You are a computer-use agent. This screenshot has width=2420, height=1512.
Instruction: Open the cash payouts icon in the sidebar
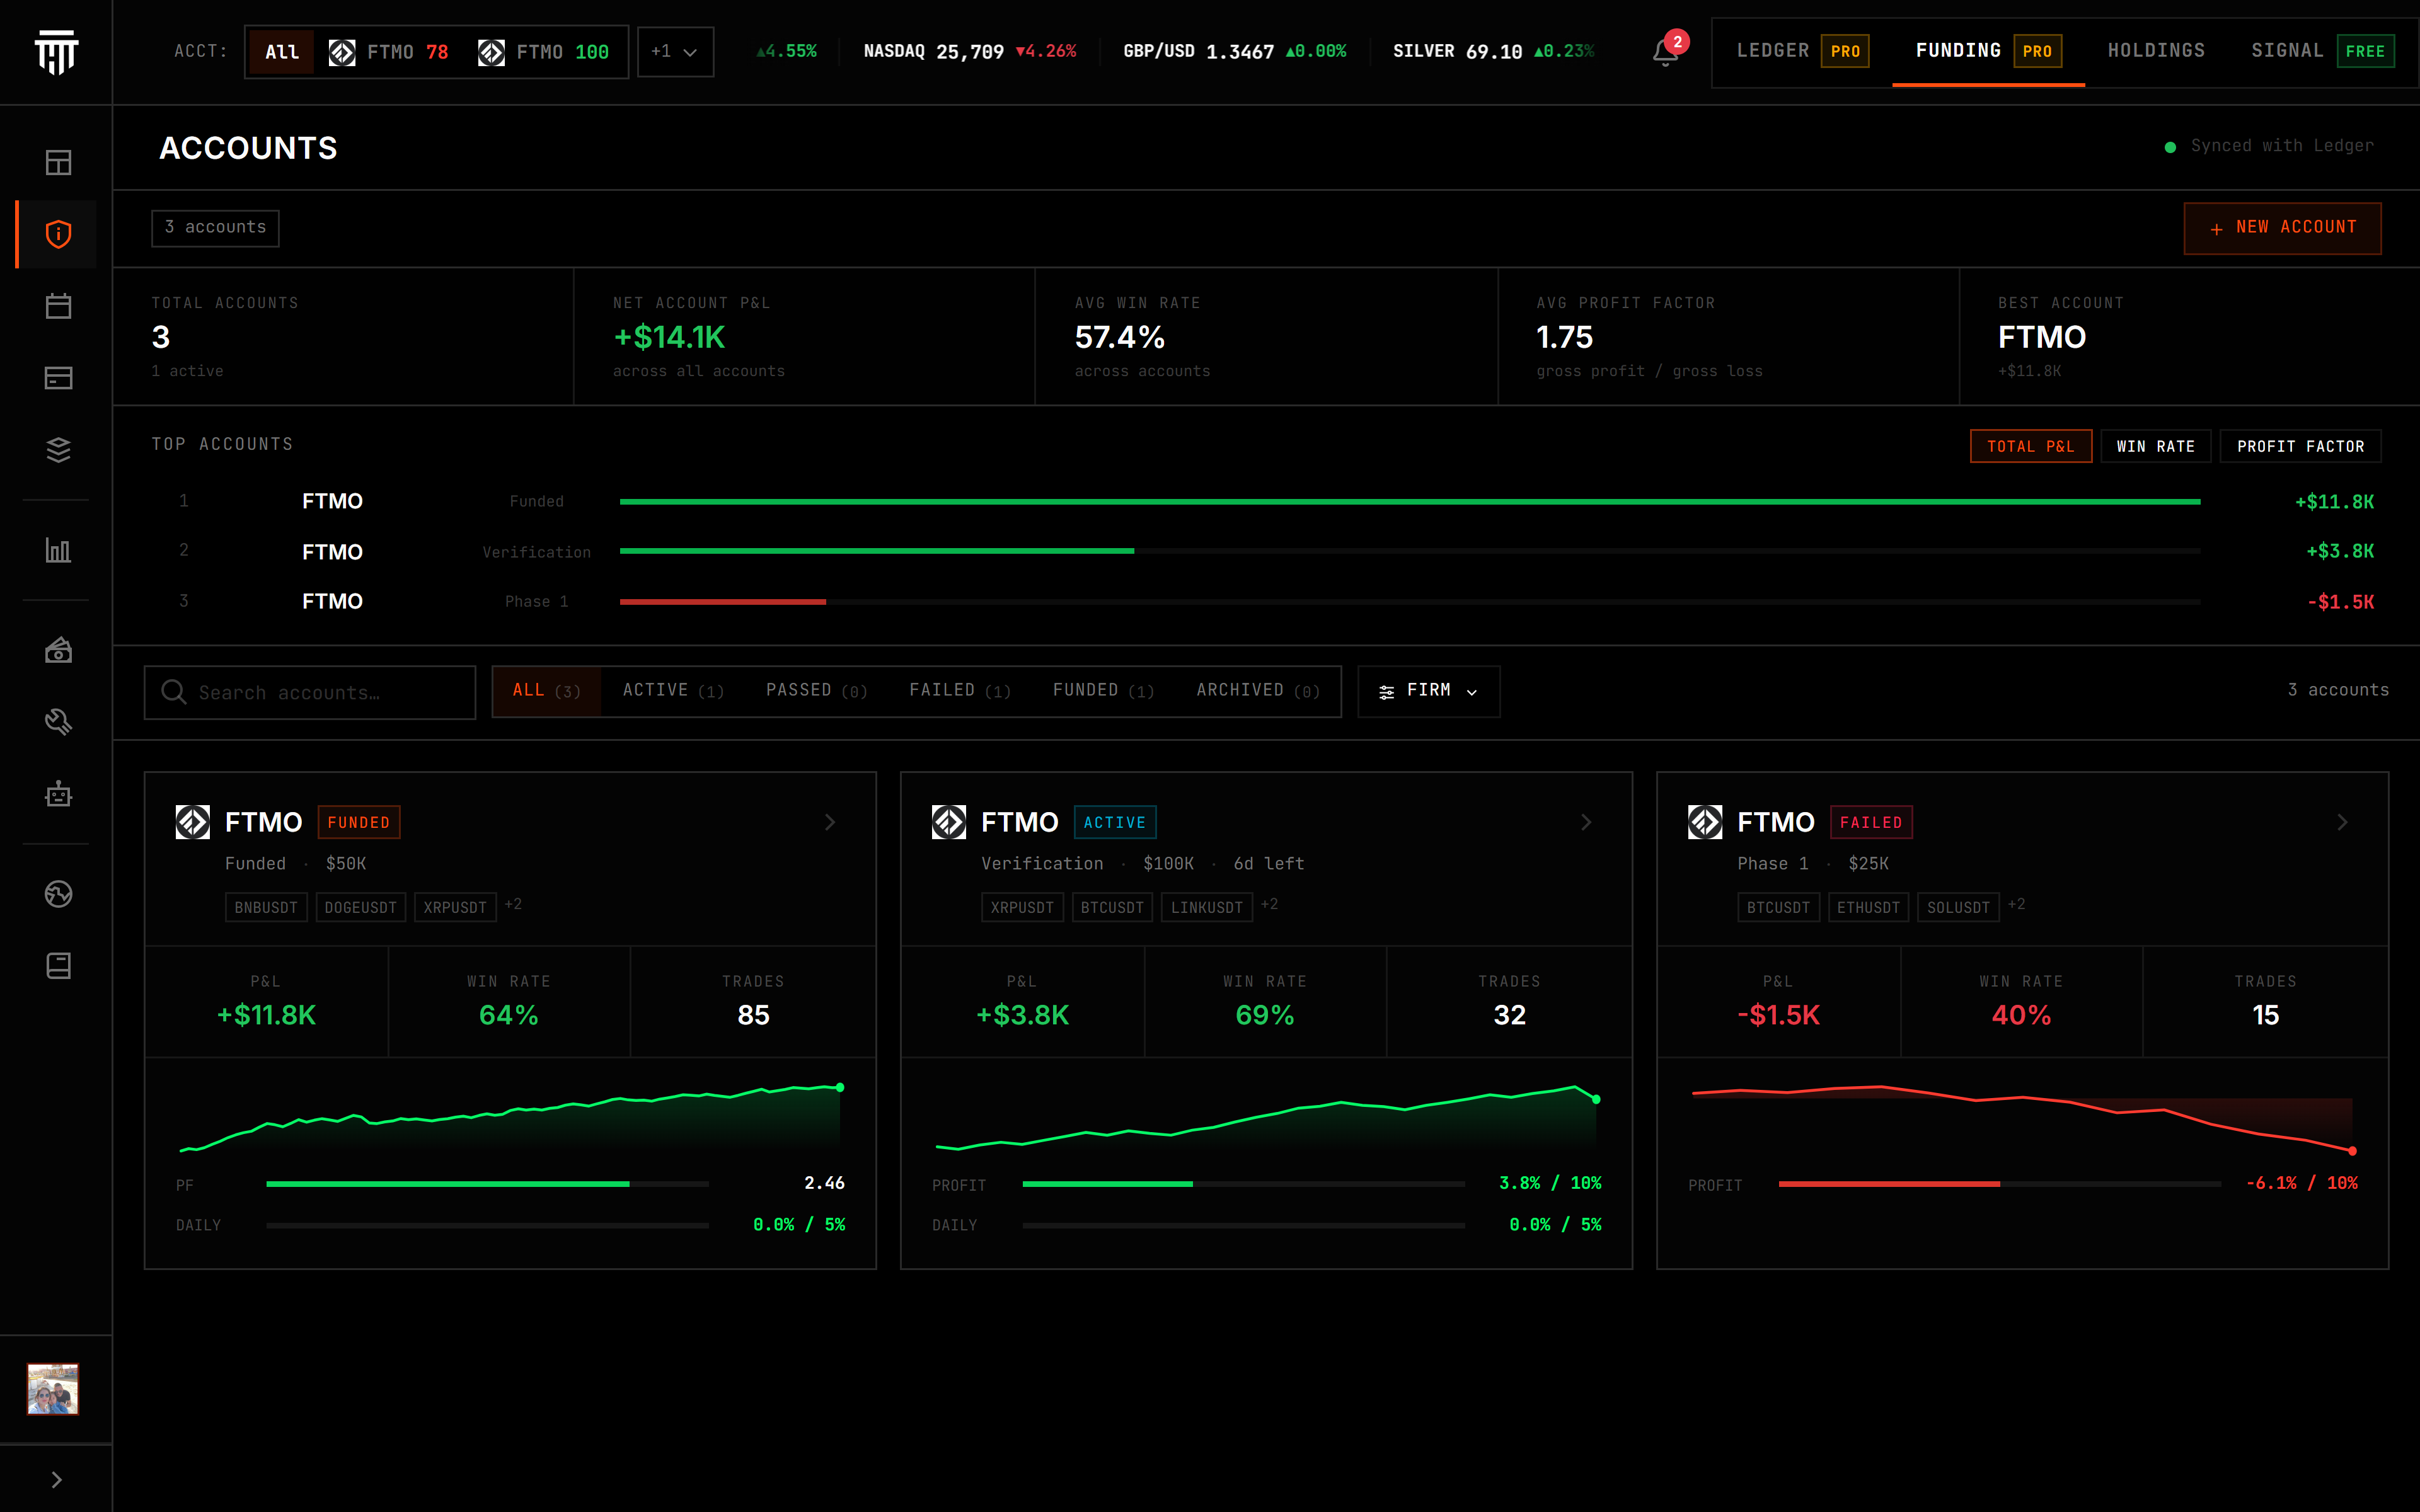click(59, 651)
